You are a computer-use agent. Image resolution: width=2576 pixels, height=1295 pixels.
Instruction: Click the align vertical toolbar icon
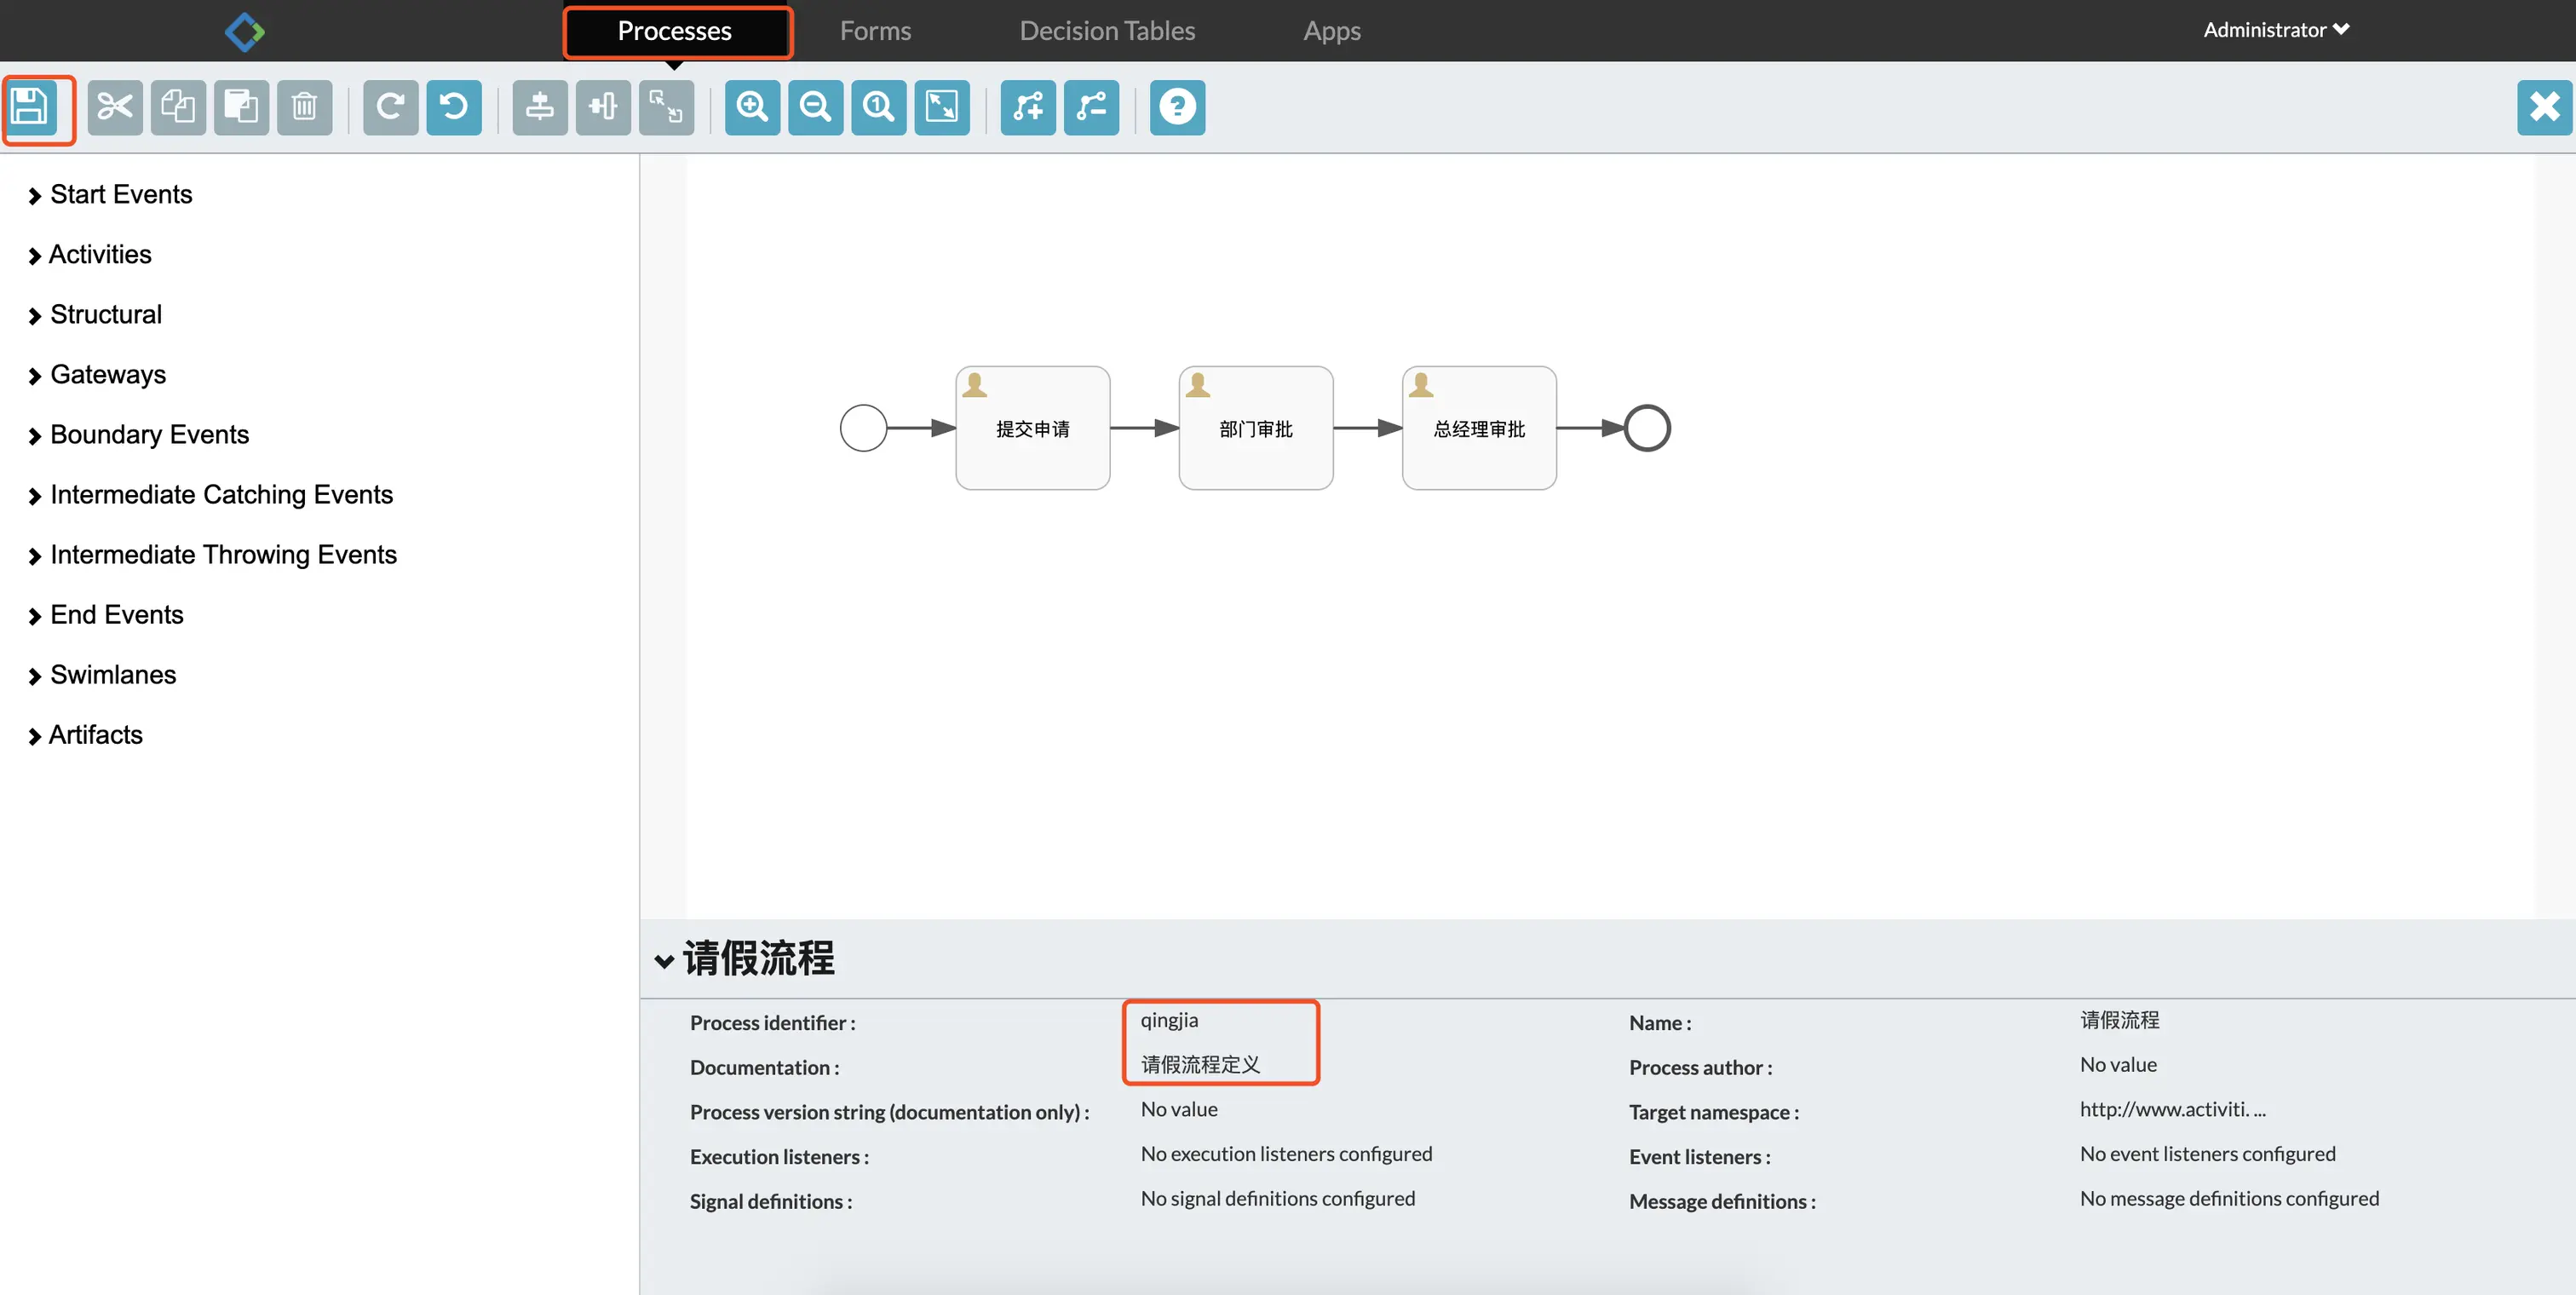(x=540, y=107)
